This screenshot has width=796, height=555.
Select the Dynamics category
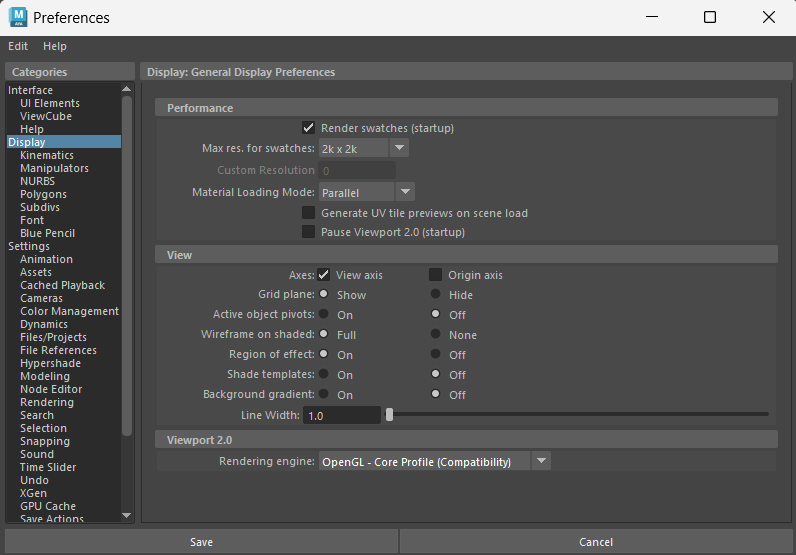tap(44, 324)
